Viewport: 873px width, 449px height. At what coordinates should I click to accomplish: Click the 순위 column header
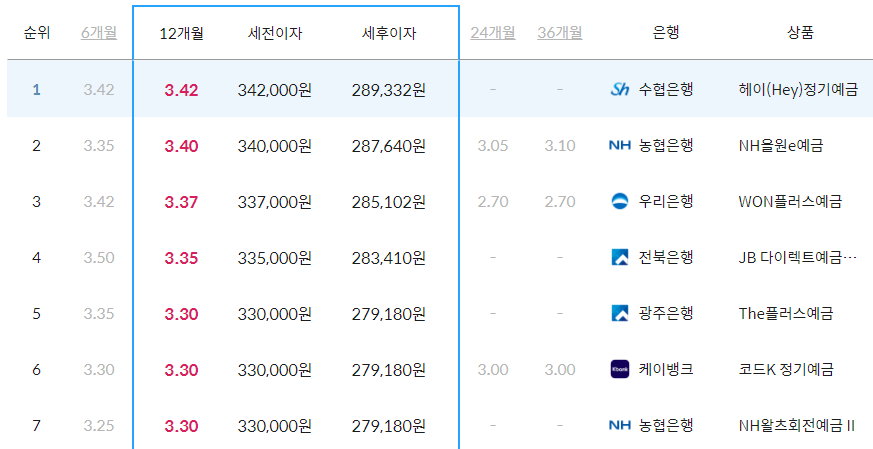[x=37, y=33]
